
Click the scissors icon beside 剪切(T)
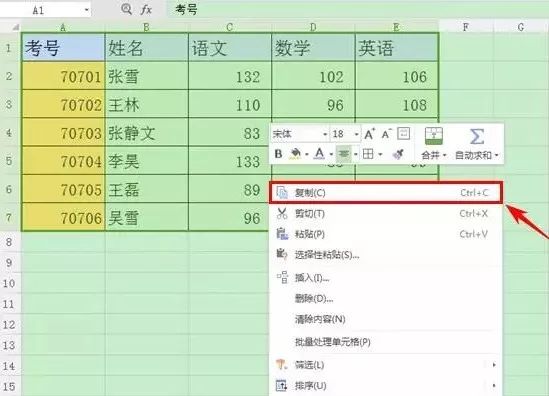pyautogui.click(x=282, y=213)
